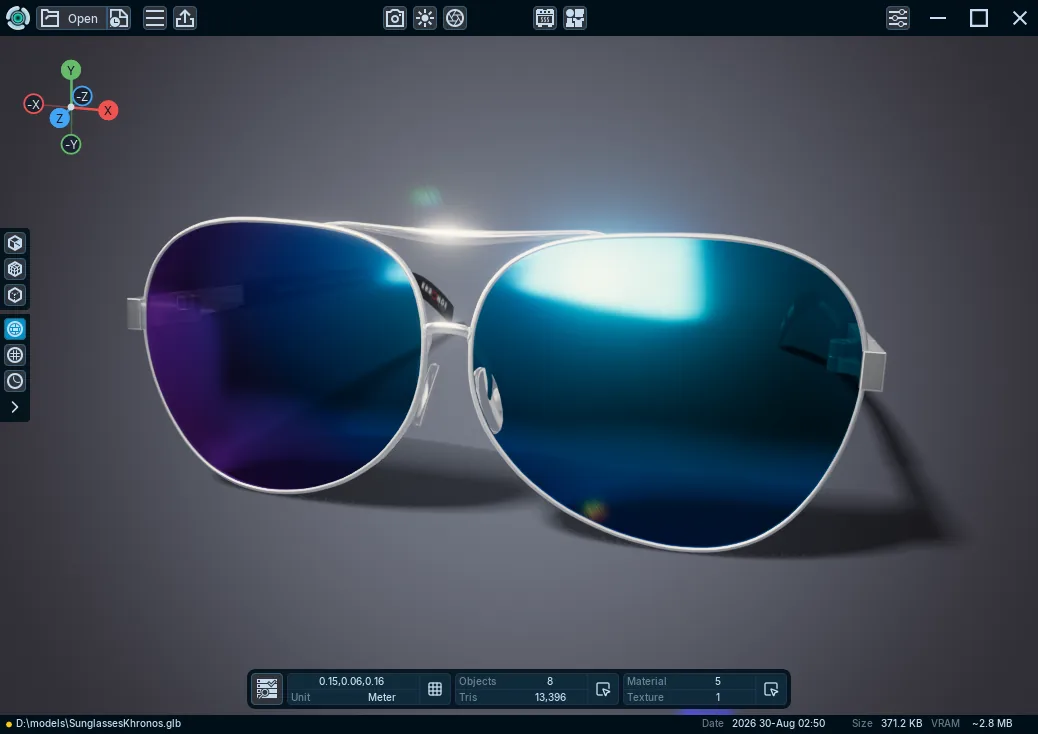Screen dimensions: 1038x734
Task: Click the file path SunglassesKhronos.glb
Action: [x=98, y=723]
